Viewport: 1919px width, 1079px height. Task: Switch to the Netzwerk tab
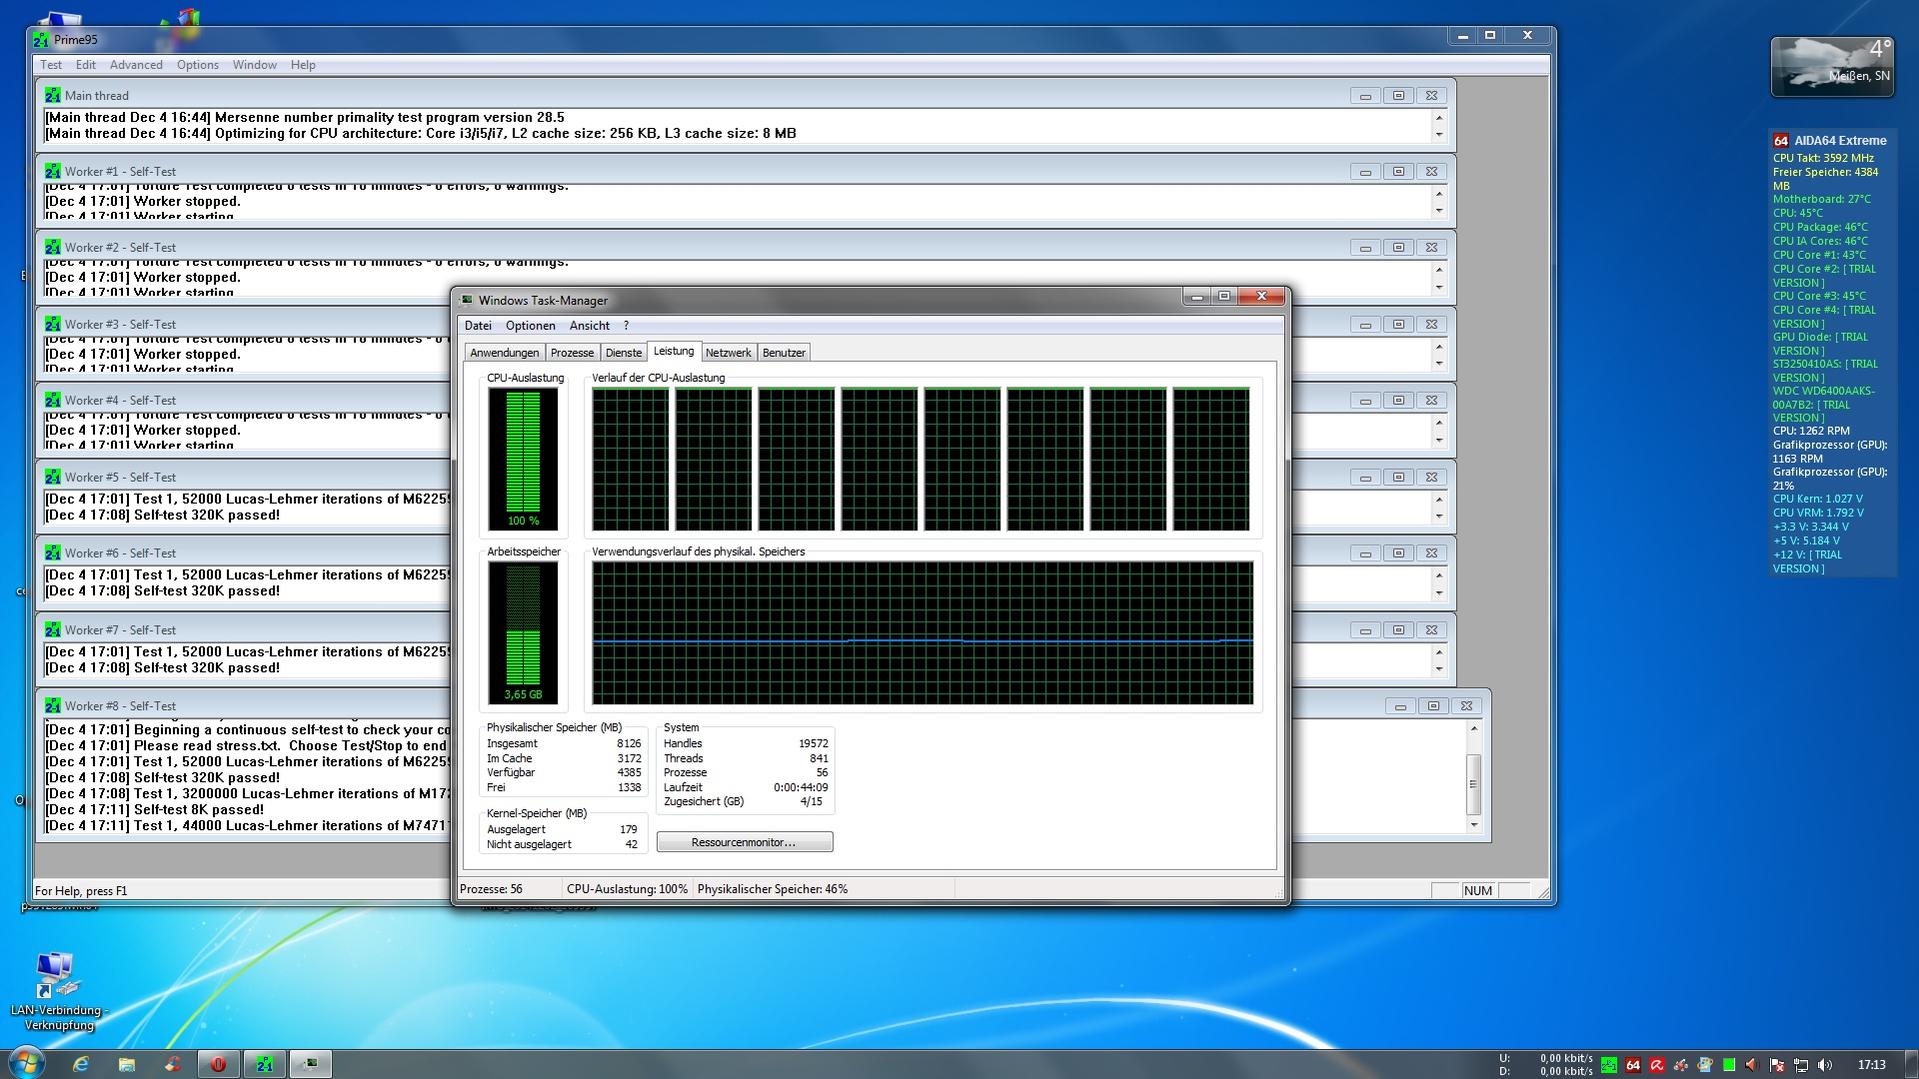click(x=728, y=353)
